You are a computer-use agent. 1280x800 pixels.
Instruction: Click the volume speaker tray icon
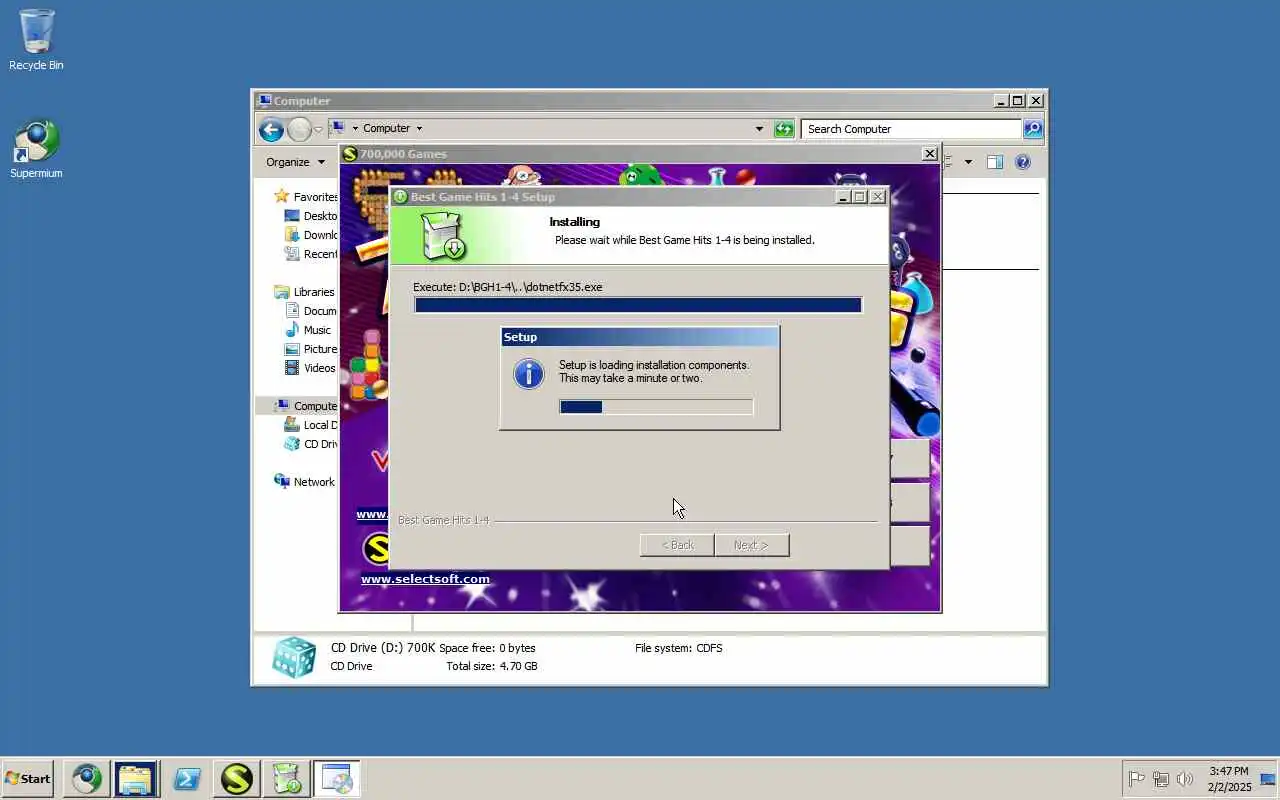click(1185, 779)
